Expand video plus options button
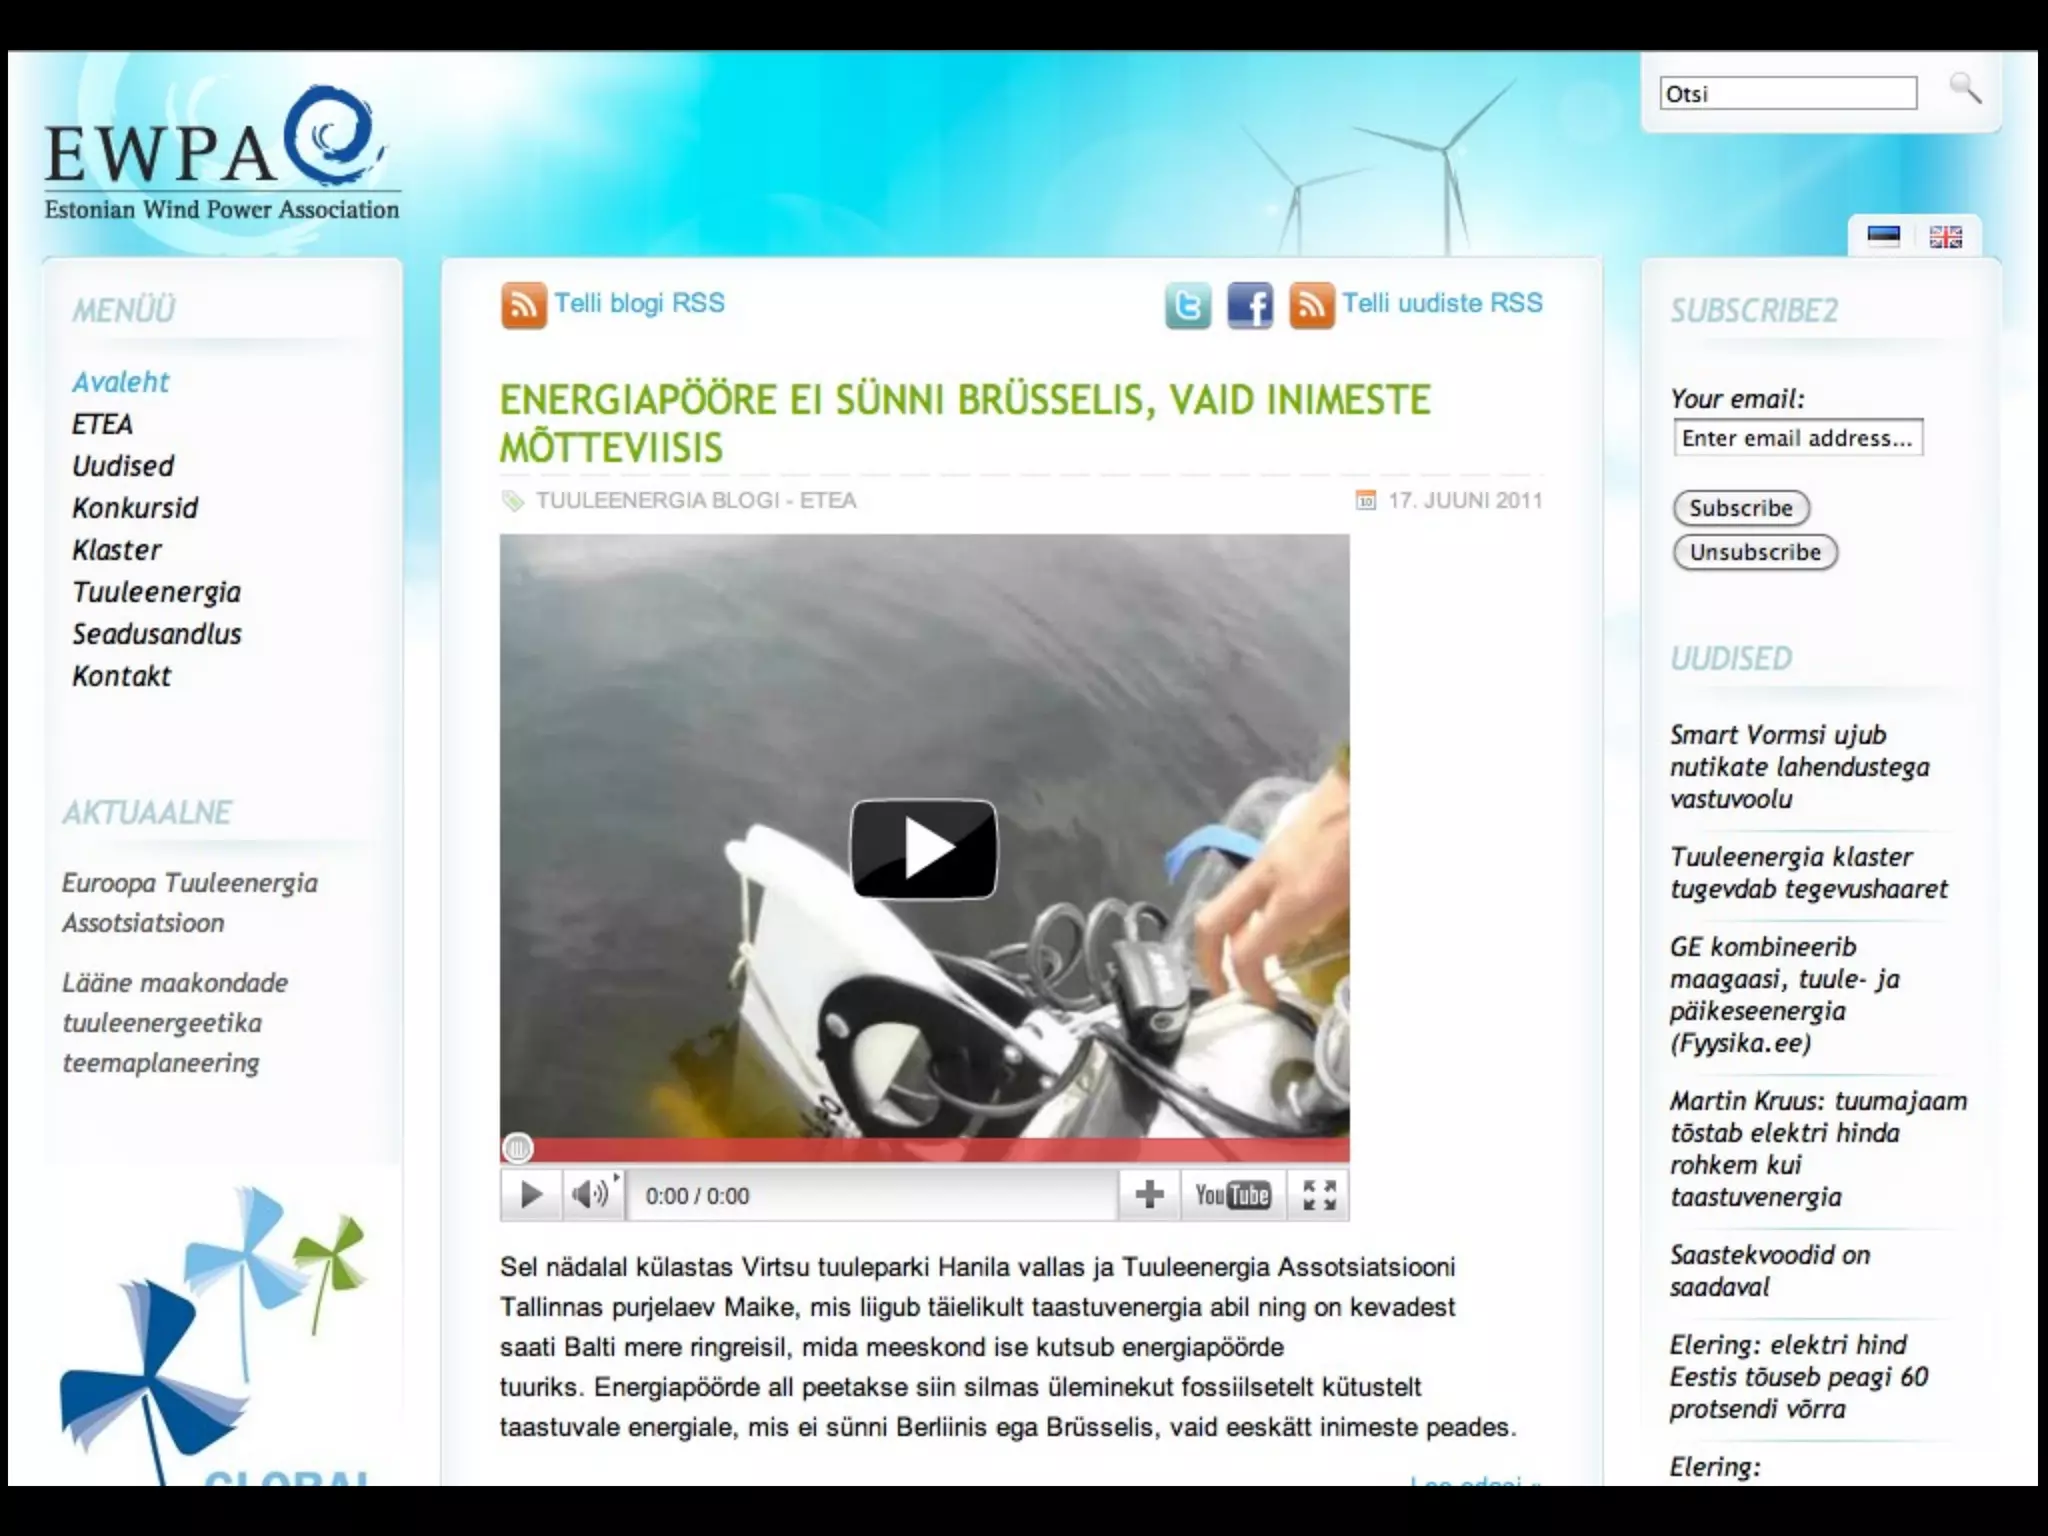 [1149, 1195]
